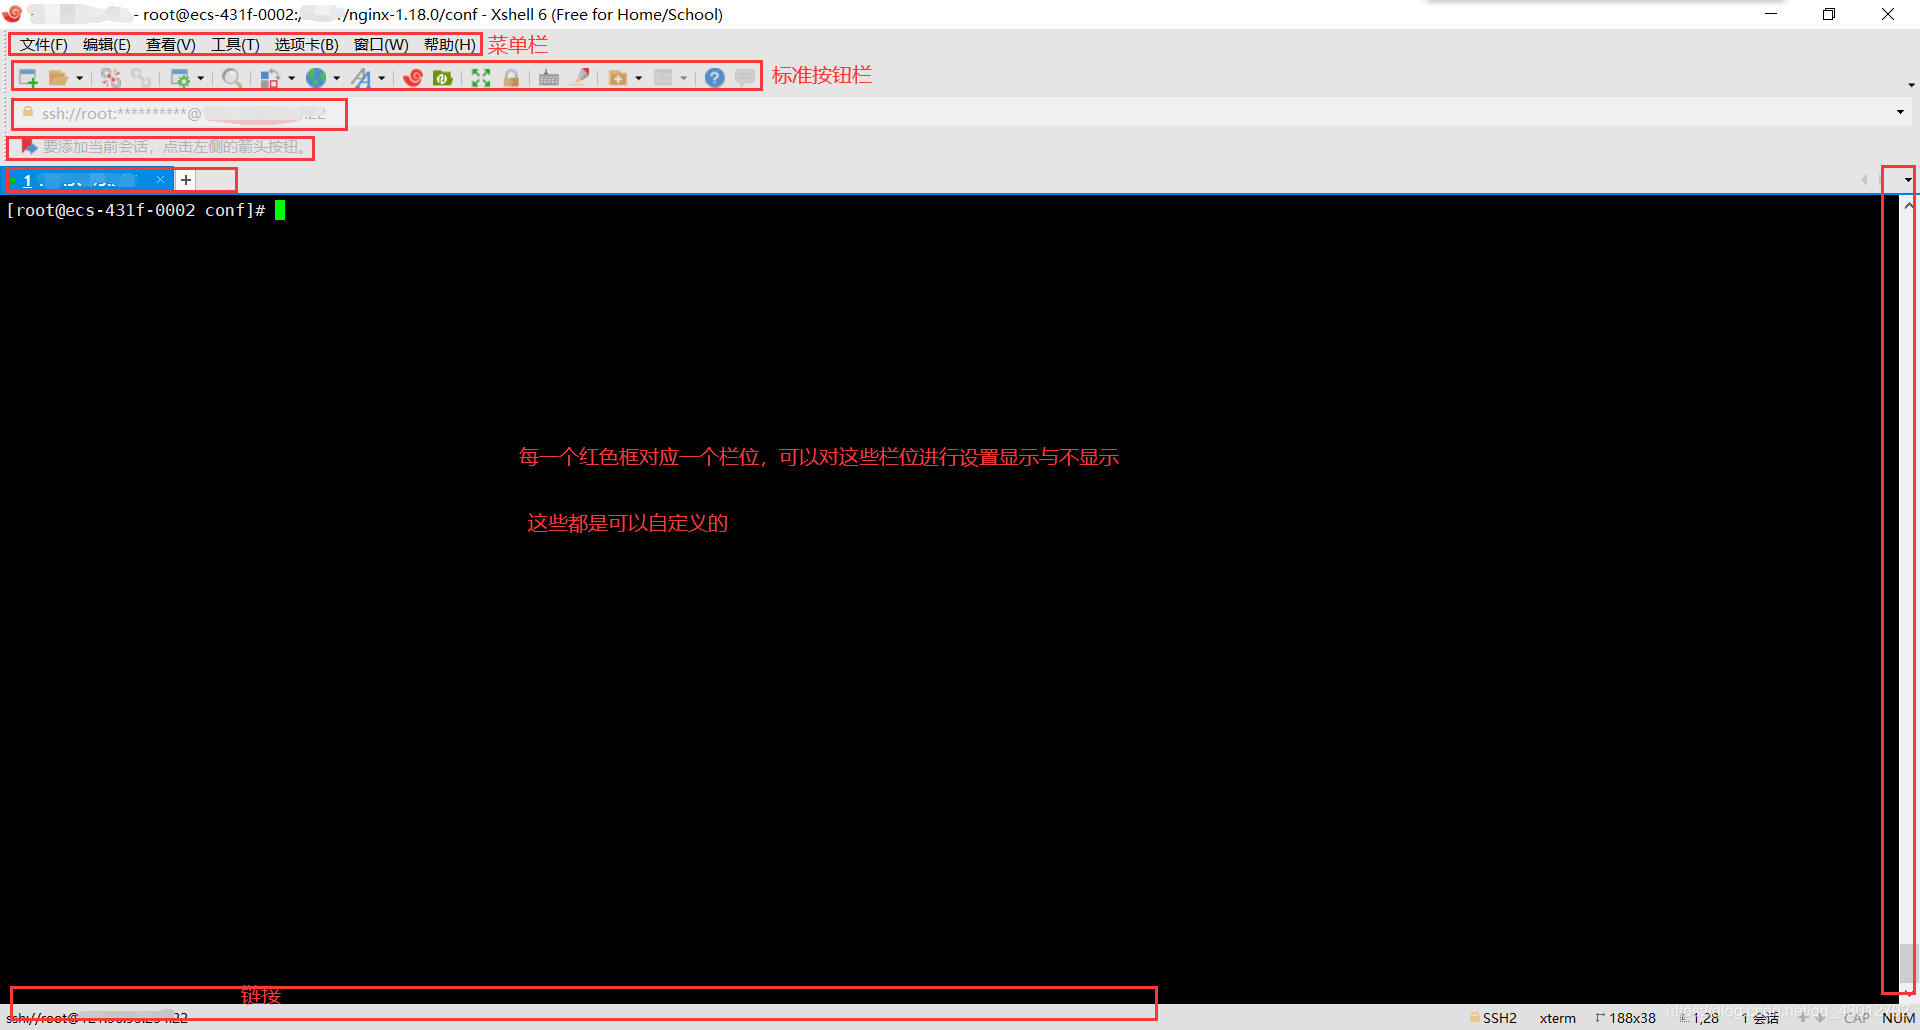Click the toolbar options overflow arrow
Viewport: 1920px width, 1030px height.
click(x=1911, y=85)
